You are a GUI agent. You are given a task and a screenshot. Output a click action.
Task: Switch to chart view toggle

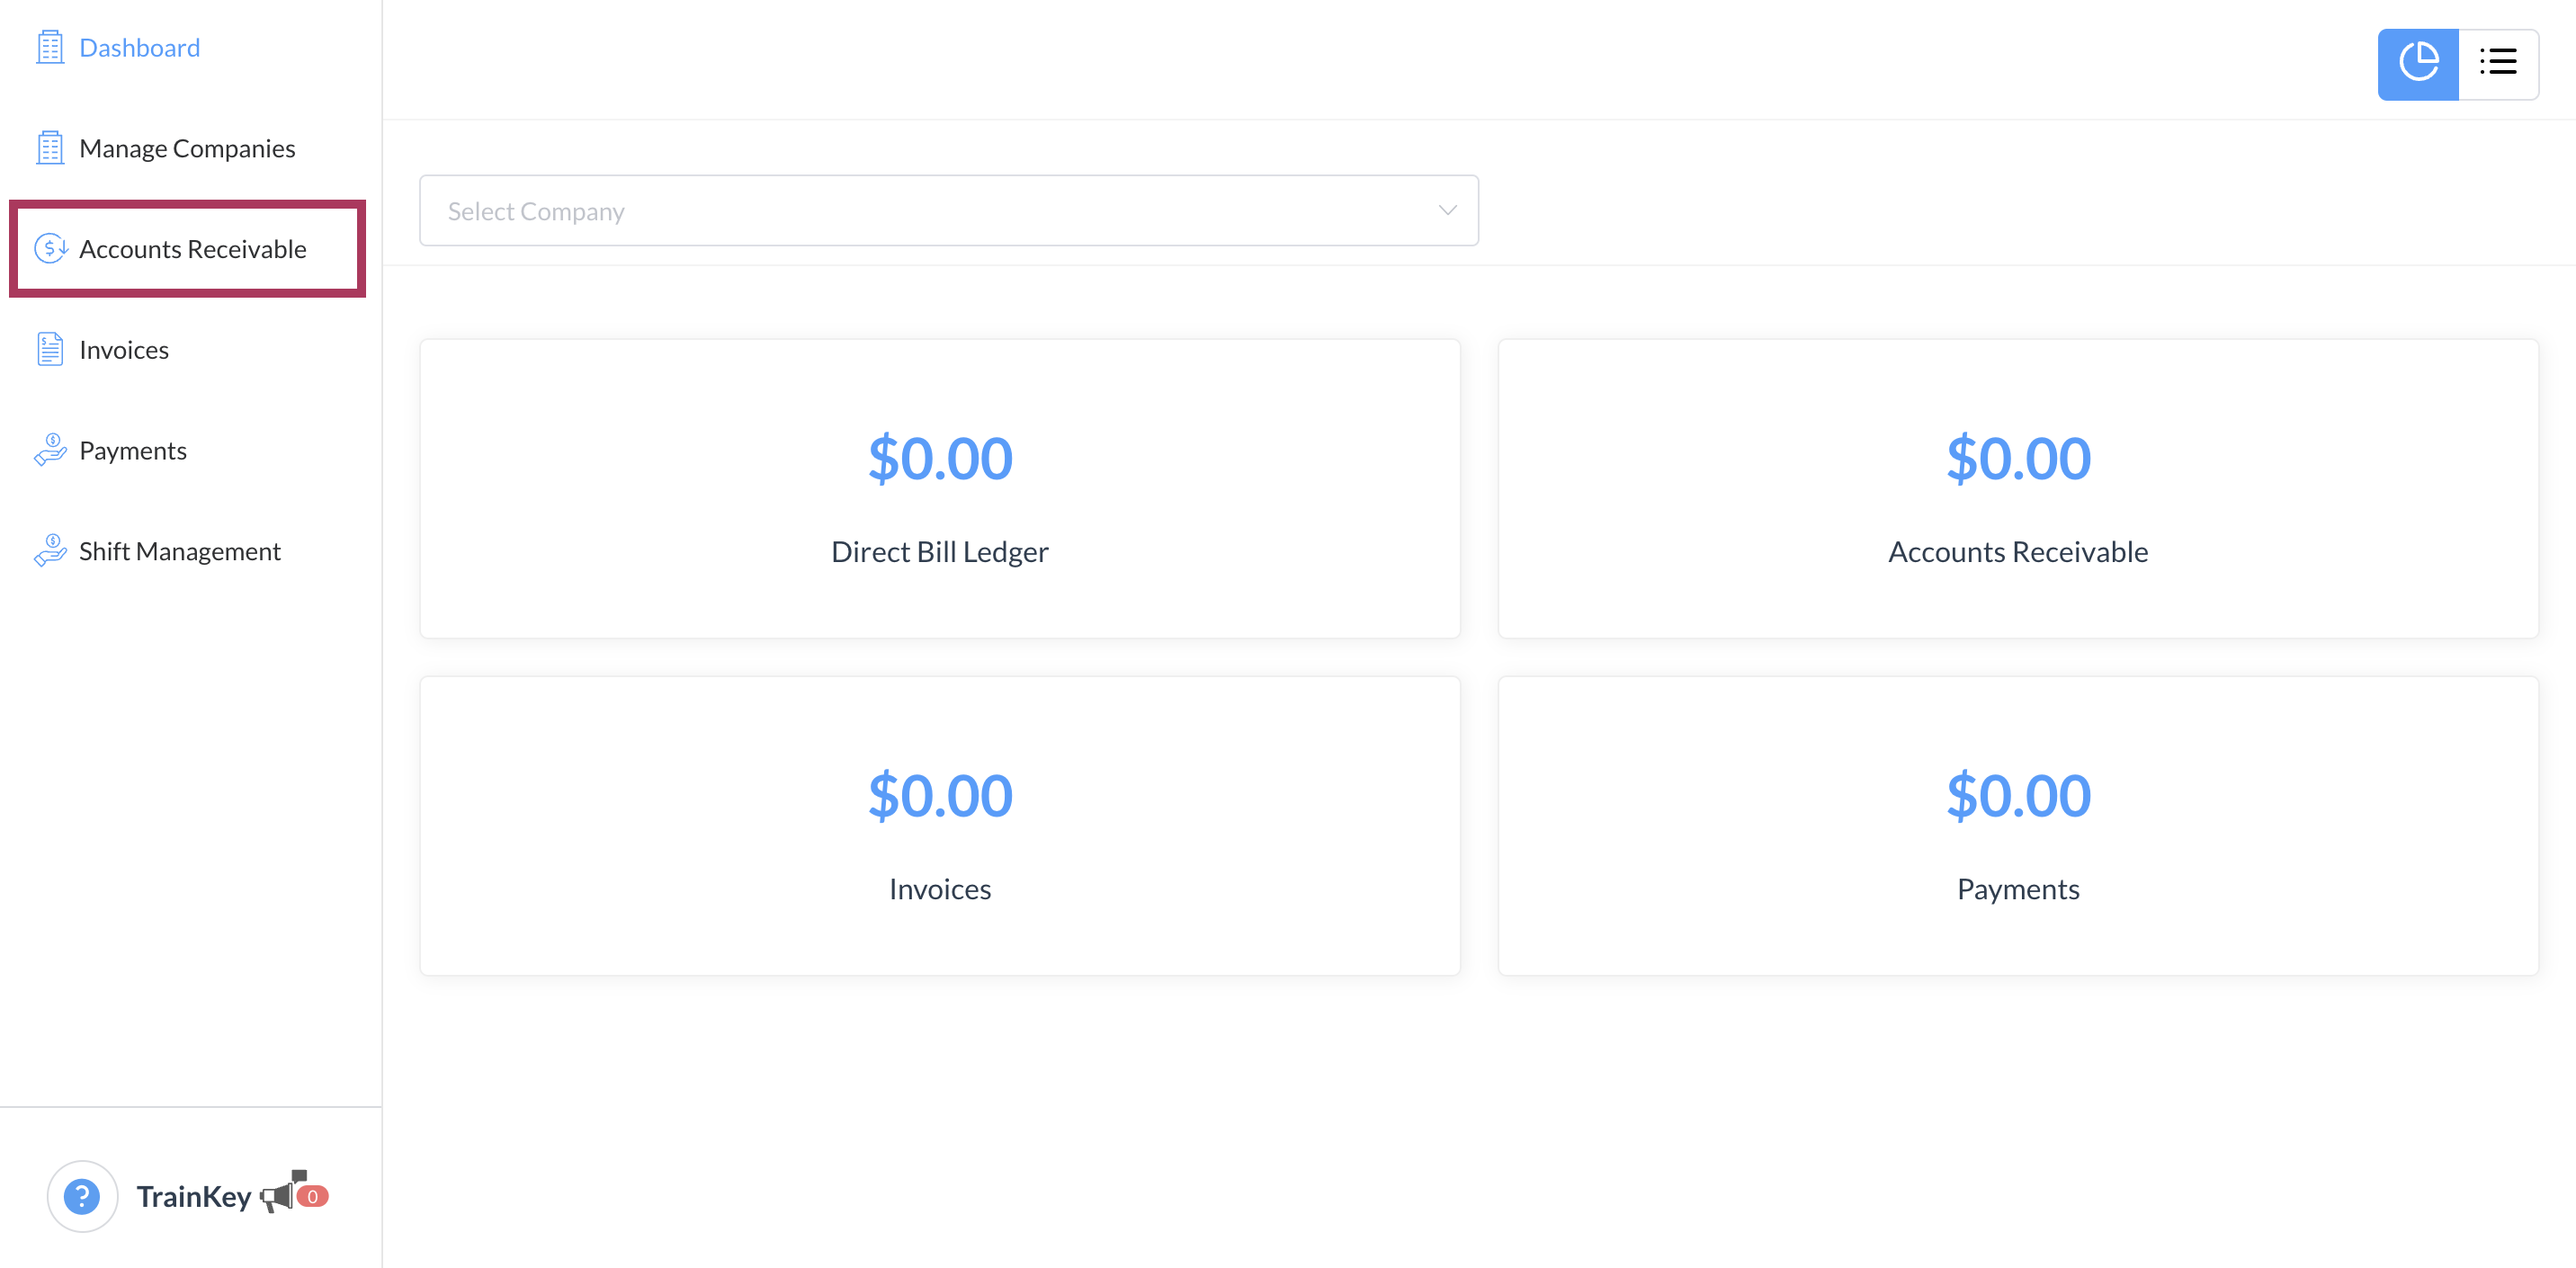2417,64
